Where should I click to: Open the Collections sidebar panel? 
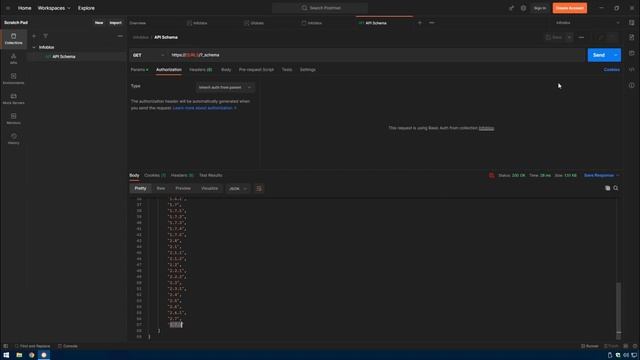tap(13, 39)
